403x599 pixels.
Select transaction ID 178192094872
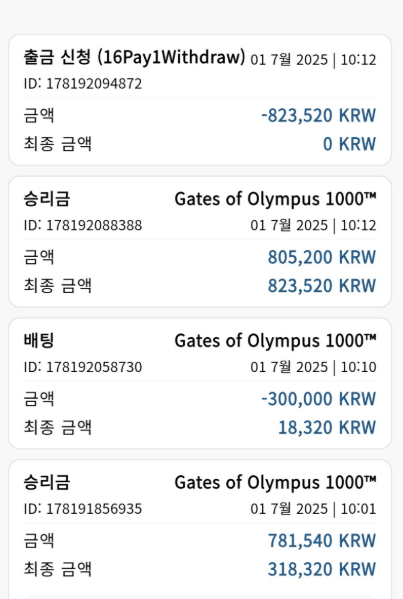pos(83,84)
